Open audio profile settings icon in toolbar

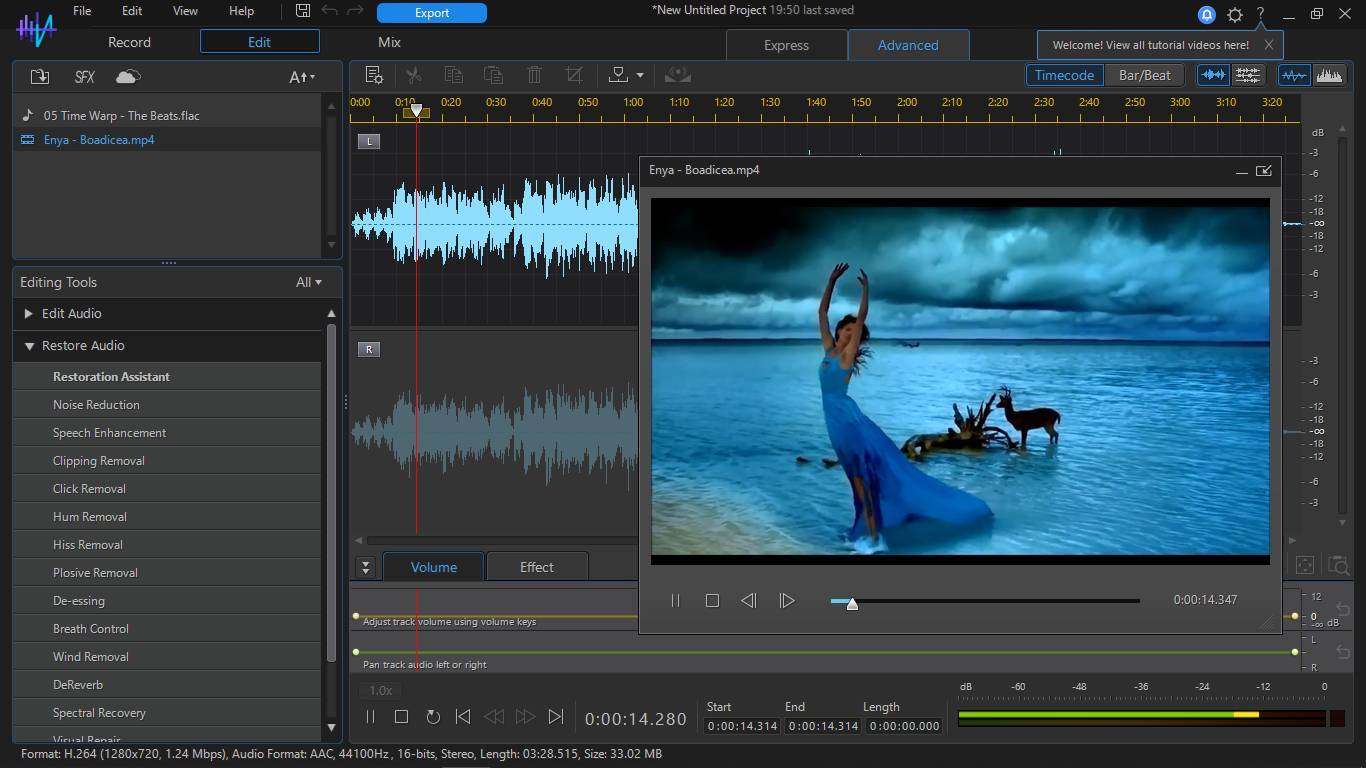click(x=374, y=75)
